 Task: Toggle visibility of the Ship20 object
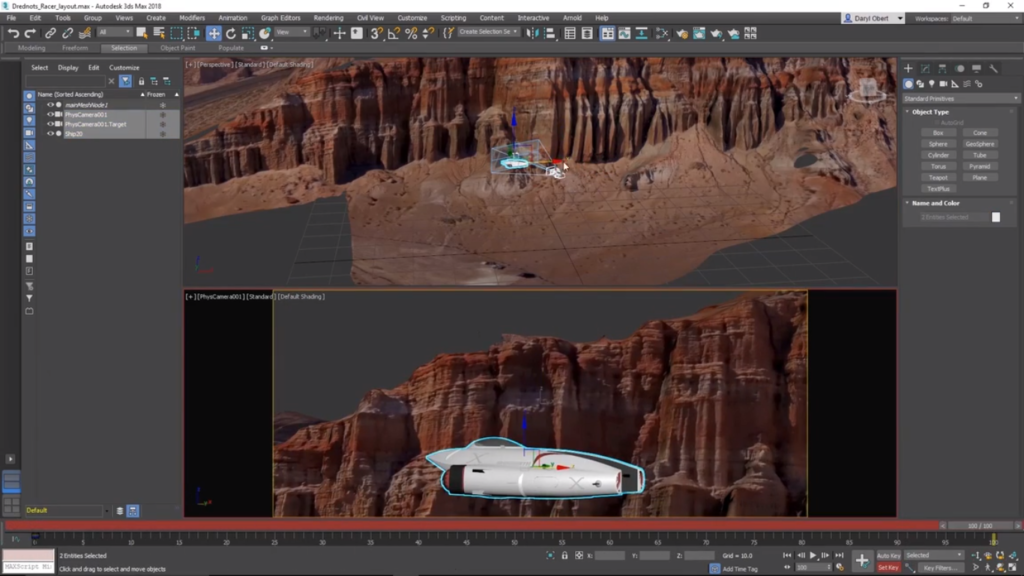tap(50, 134)
